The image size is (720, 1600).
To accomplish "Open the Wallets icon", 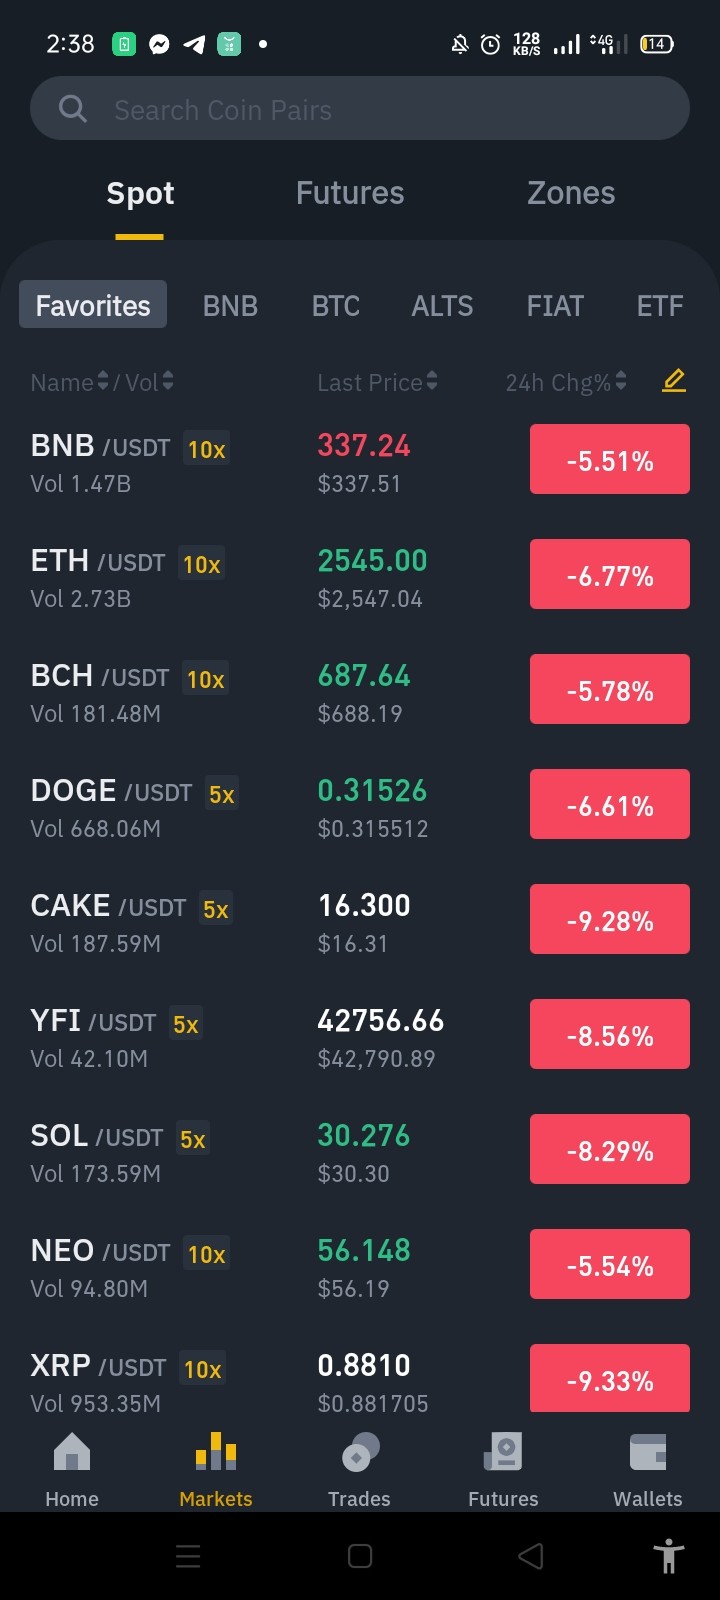I will tap(648, 1452).
